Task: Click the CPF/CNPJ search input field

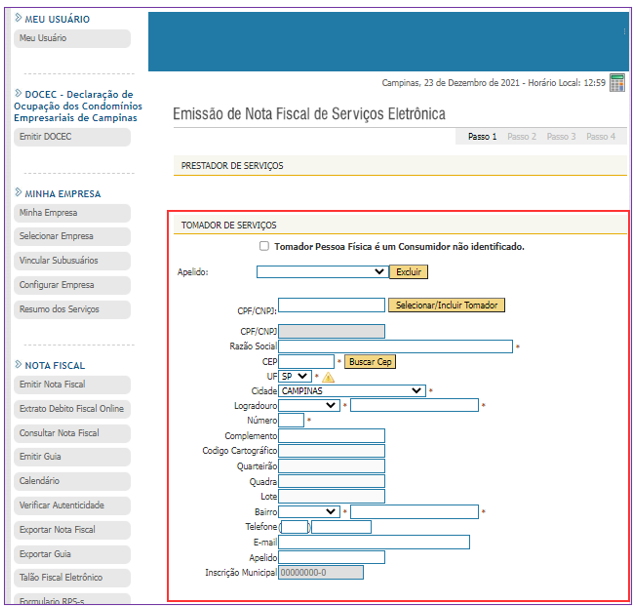Action: click(331, 305)
